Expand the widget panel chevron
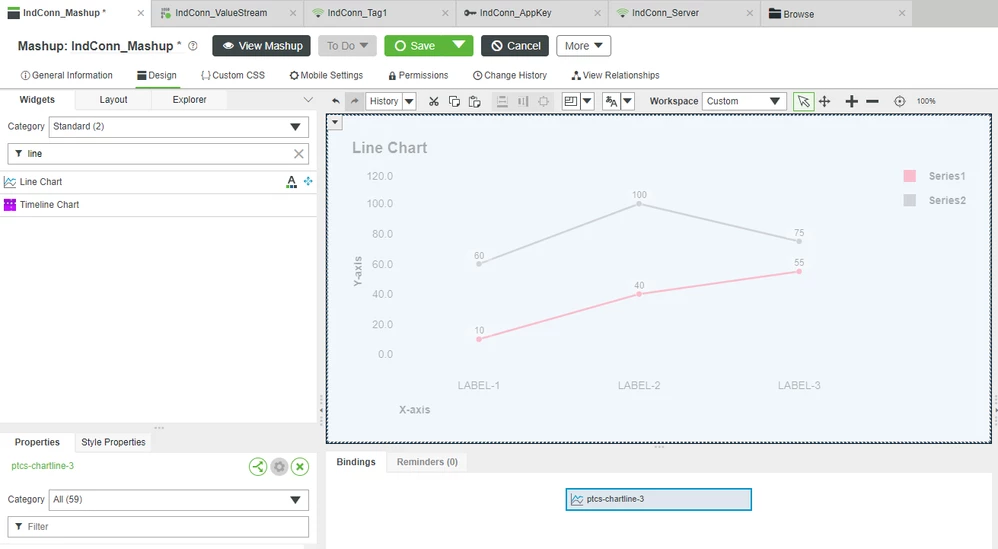The image size is (998, 549). (308, 100)
